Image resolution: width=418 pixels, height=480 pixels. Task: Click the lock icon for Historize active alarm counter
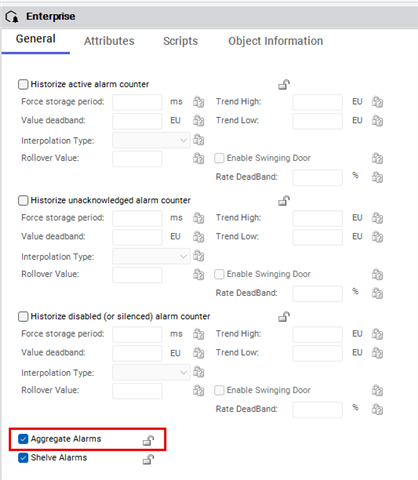pos(284,85)
